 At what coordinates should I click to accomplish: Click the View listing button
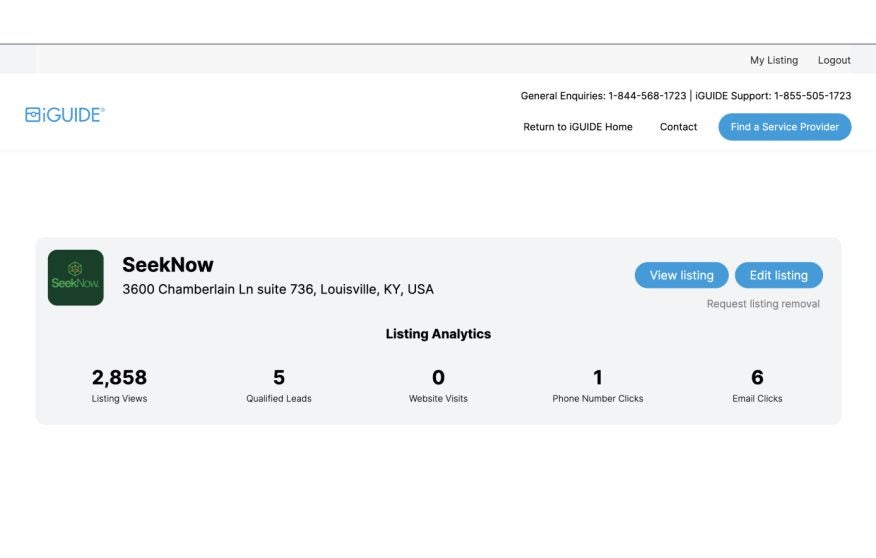point(681,275)
